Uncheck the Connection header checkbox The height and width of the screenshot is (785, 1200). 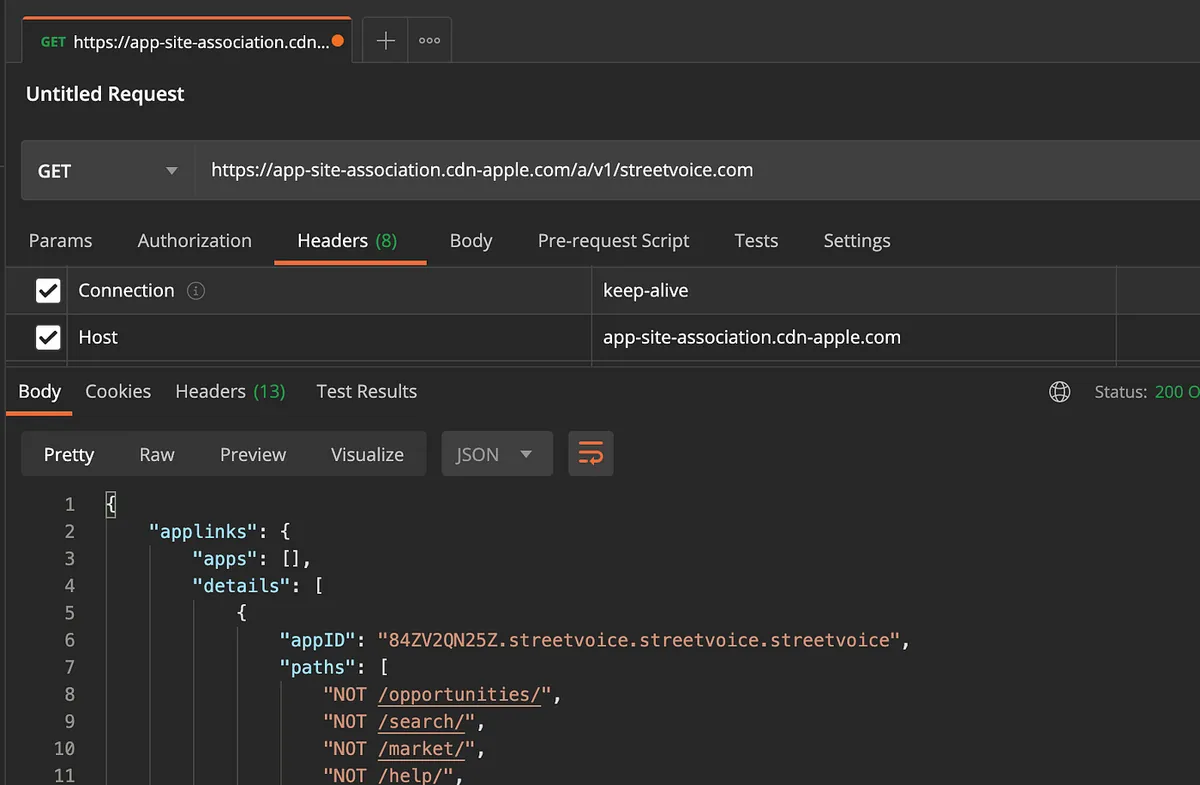(x=48, y=291)
